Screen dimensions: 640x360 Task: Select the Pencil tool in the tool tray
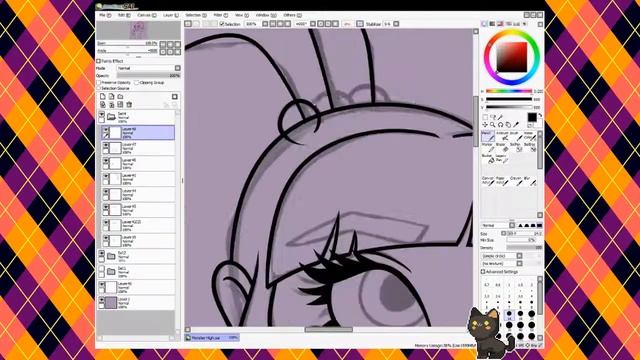(488, 136)
